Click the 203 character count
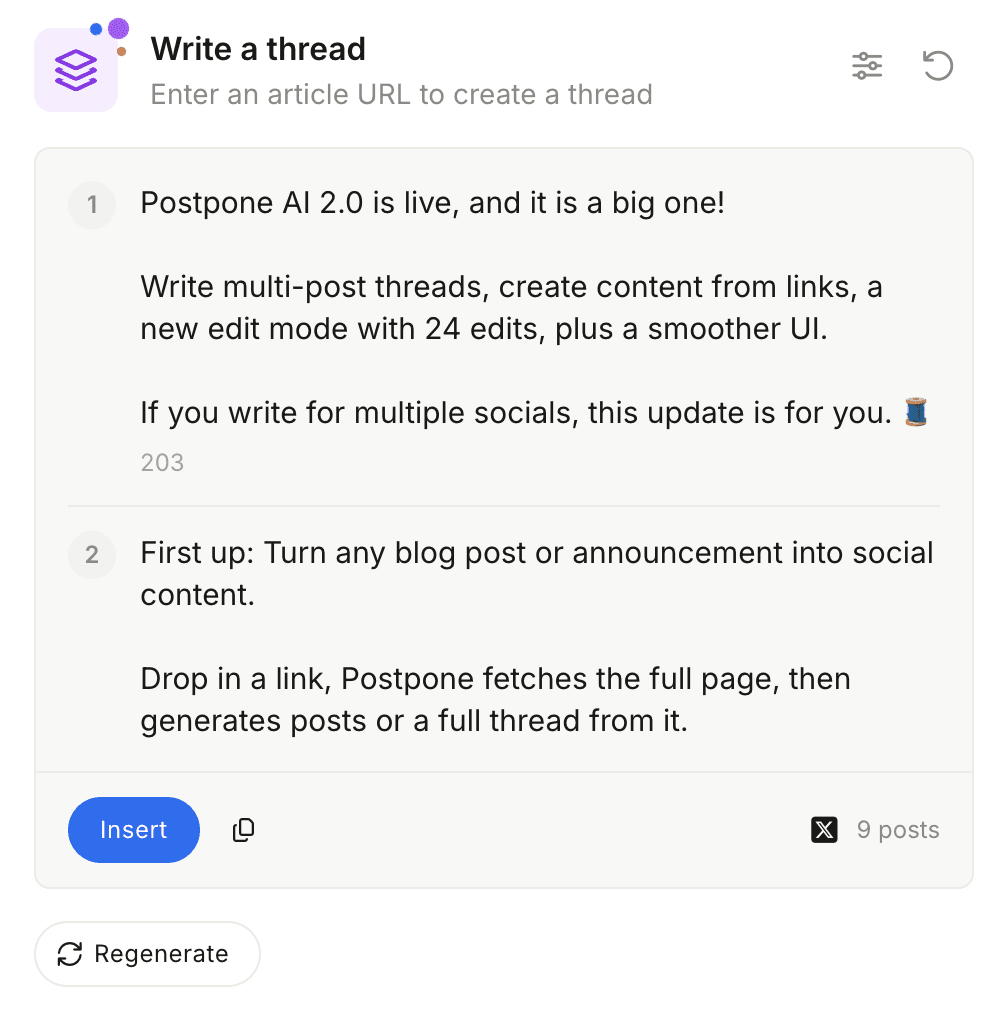This screenshot has width=1006, height=1016. 162,462
